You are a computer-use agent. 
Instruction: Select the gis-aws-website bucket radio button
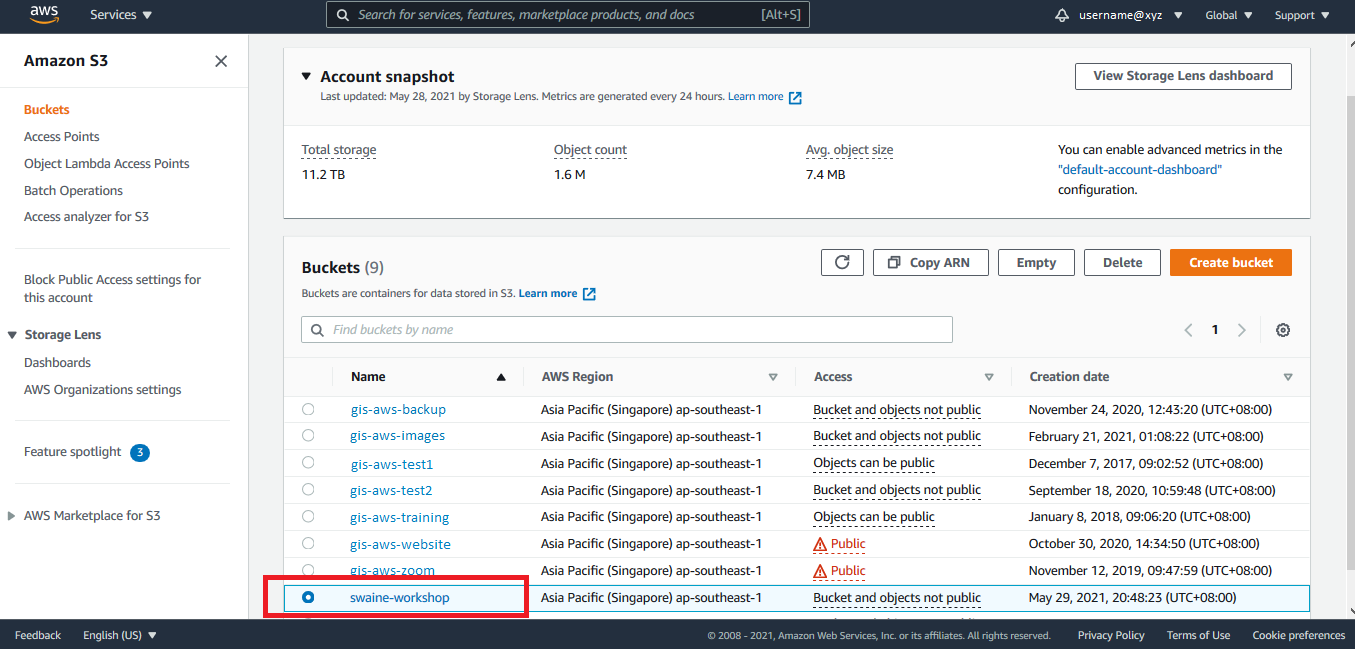coord(308,543)
